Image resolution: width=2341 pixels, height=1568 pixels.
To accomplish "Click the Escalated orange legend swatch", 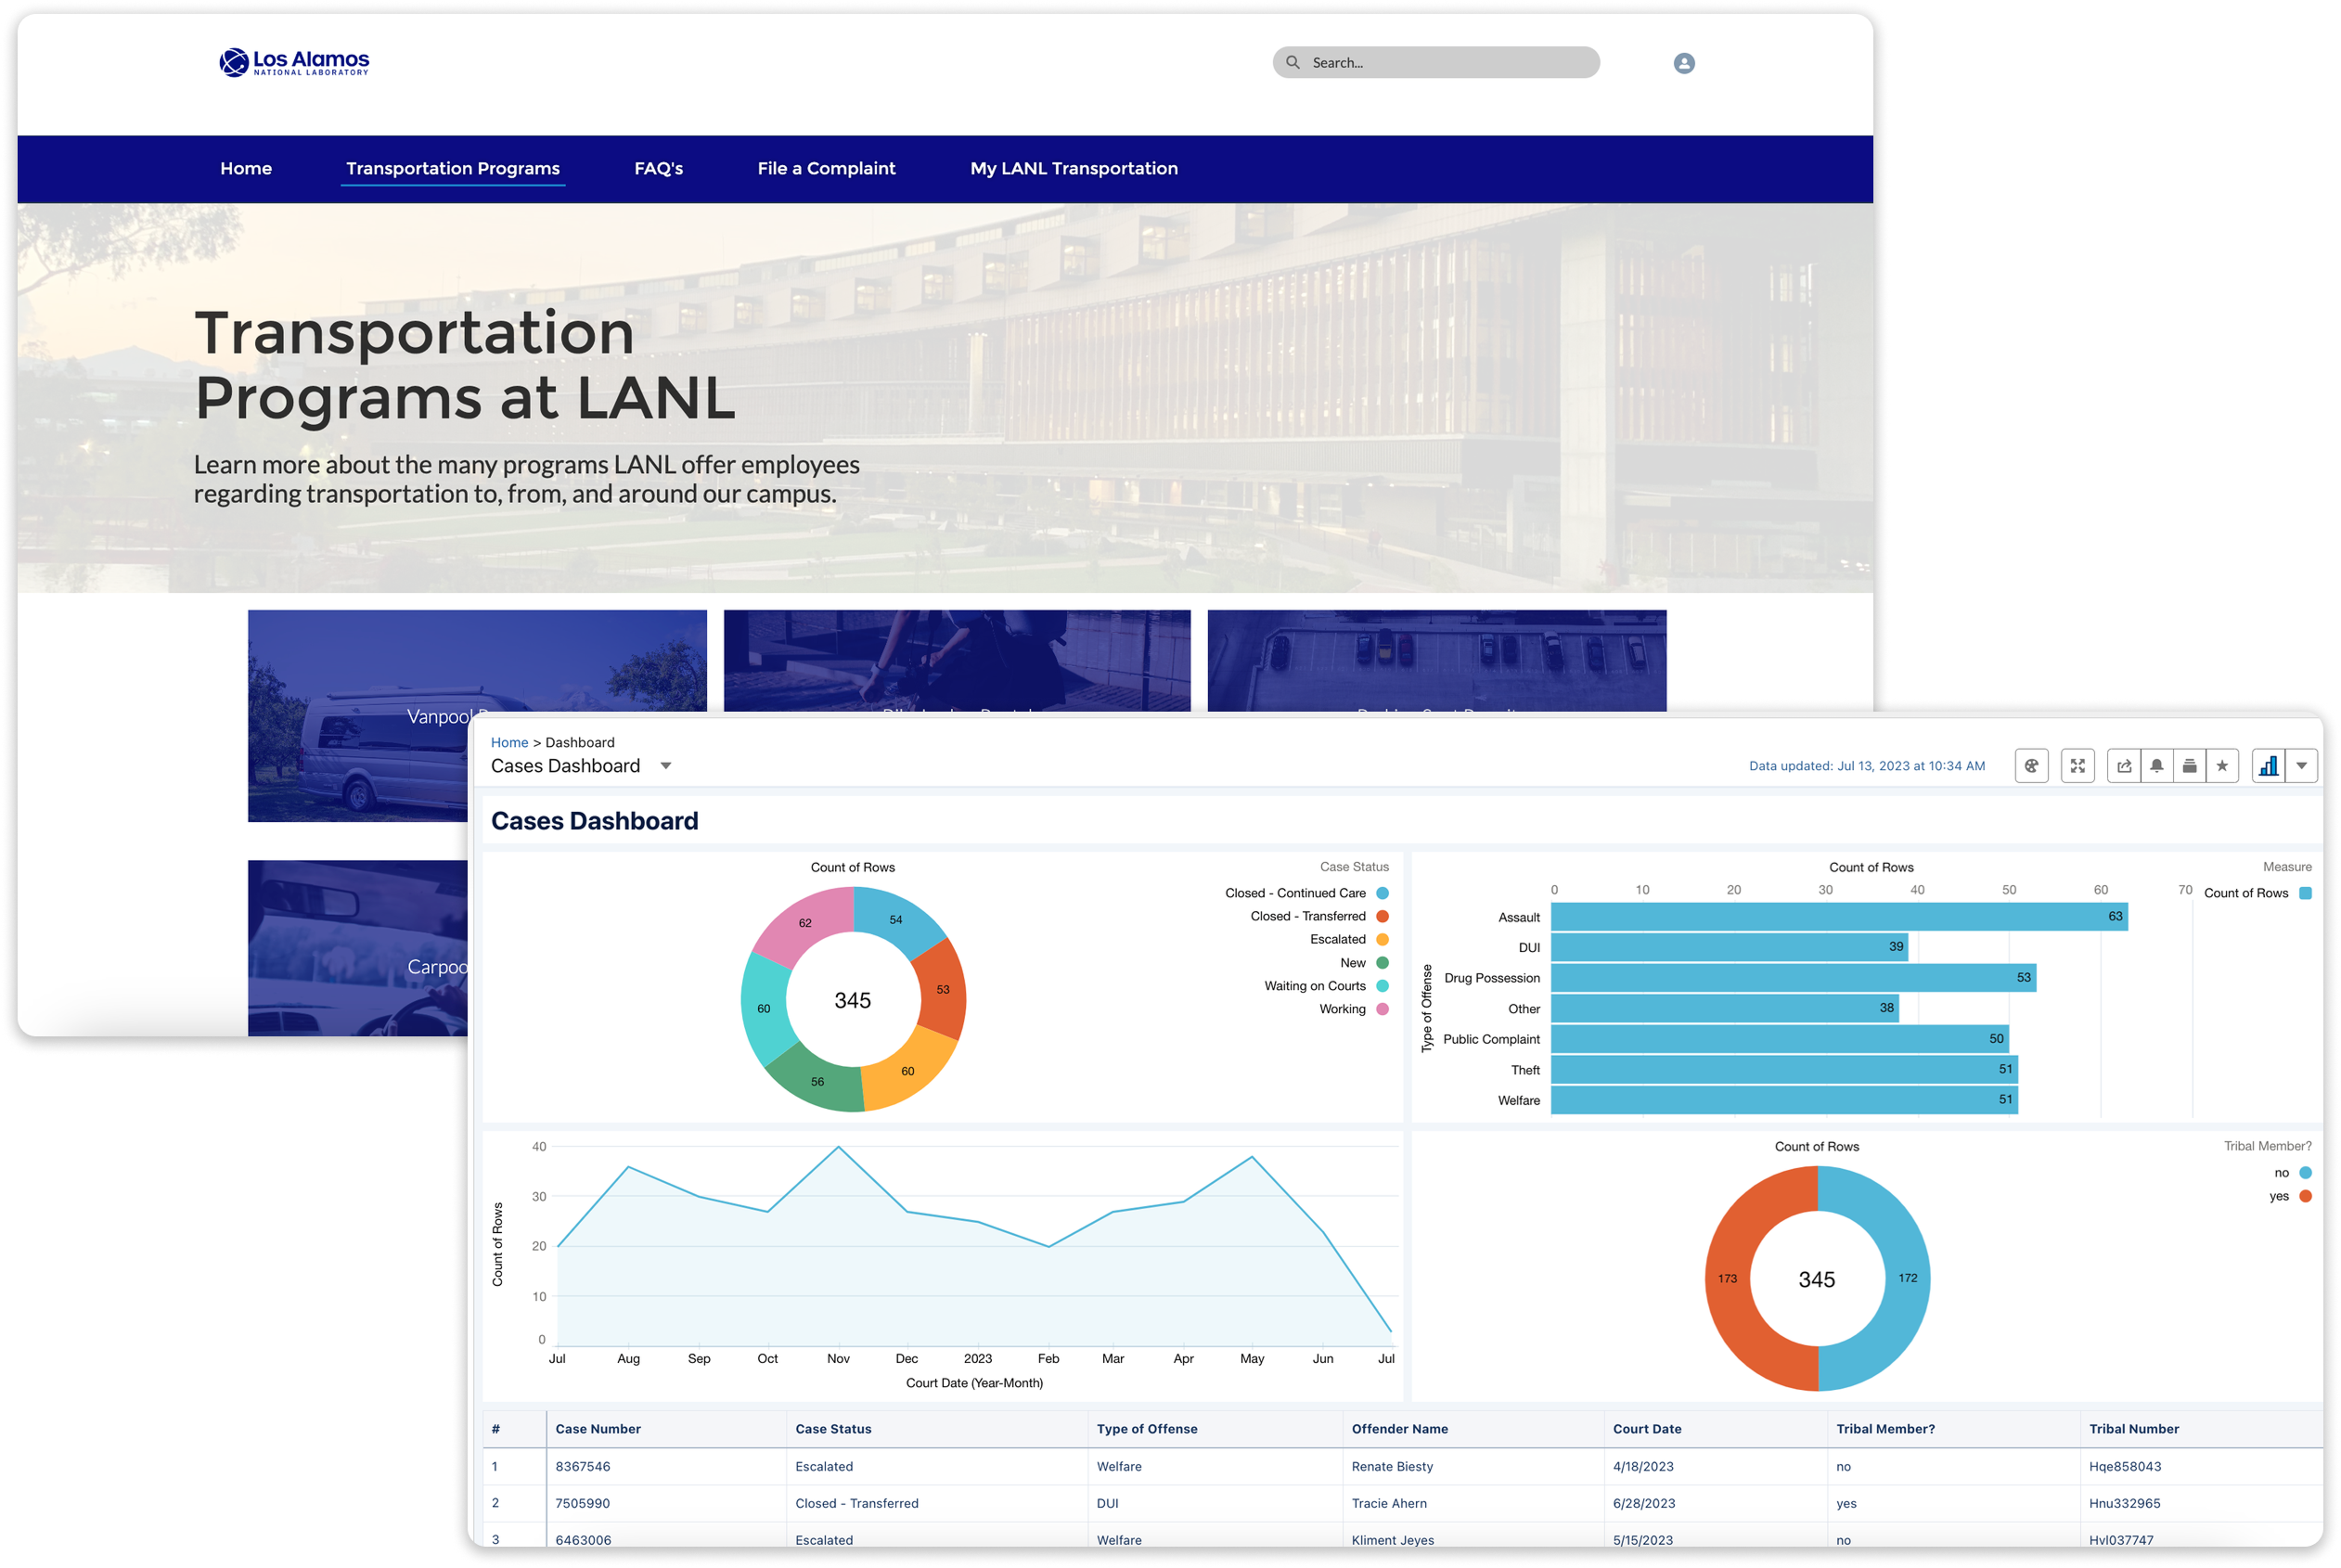I will pos(1382,939).
